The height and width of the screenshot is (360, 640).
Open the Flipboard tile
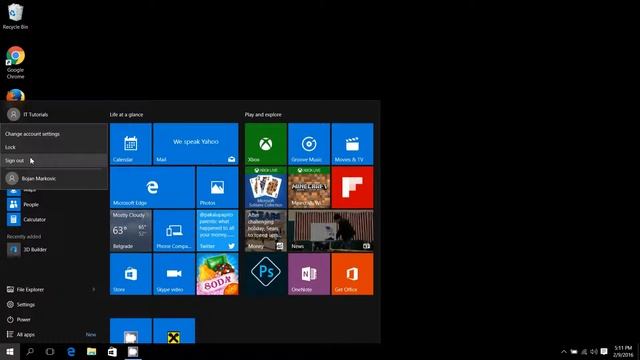(x=352, y=187)
